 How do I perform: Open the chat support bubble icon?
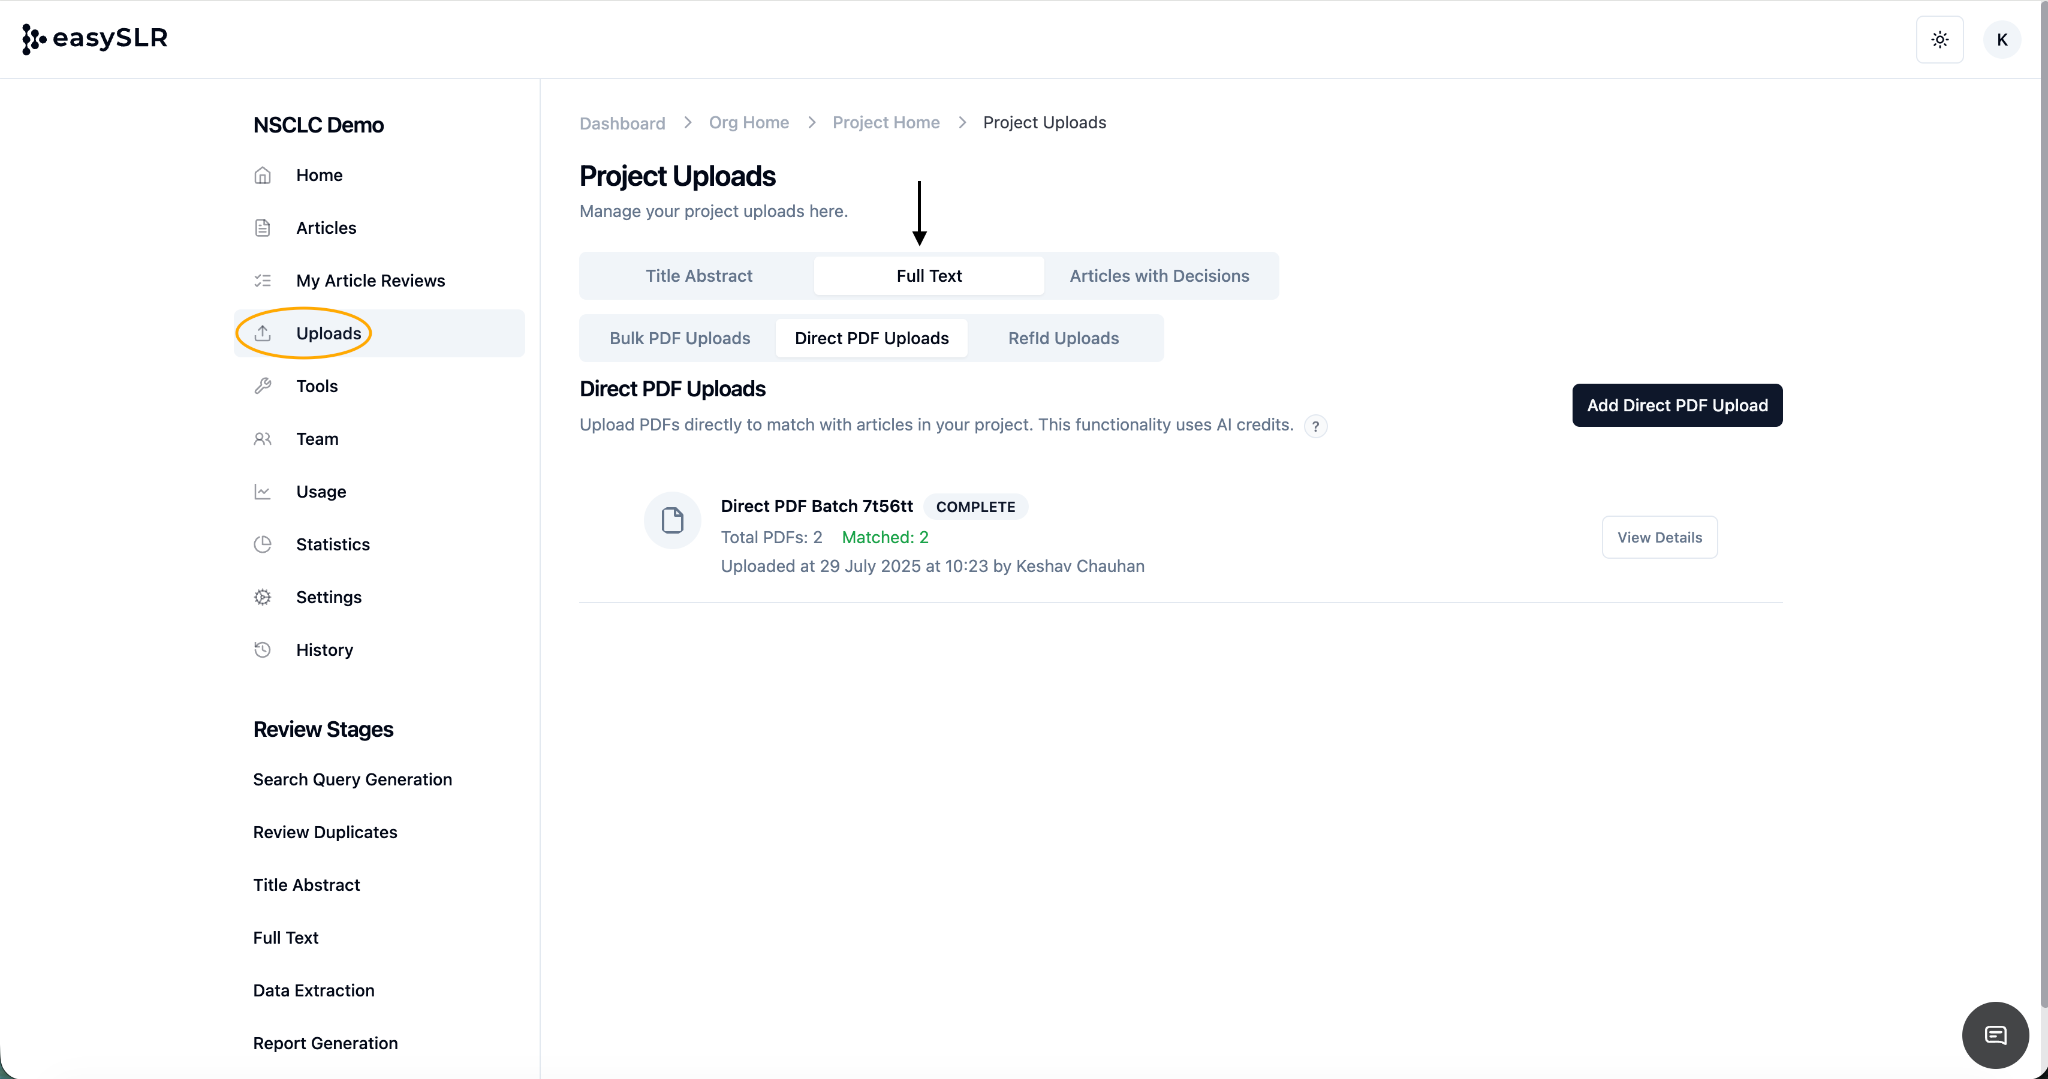pos(1995,1035)
